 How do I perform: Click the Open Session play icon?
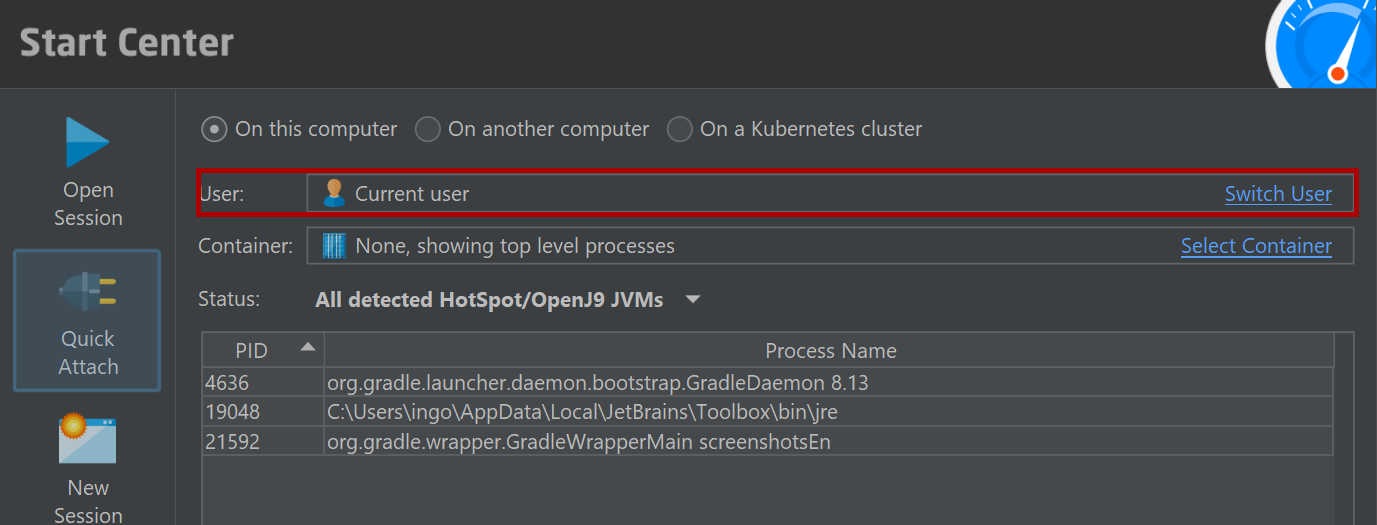coord(87,143)
